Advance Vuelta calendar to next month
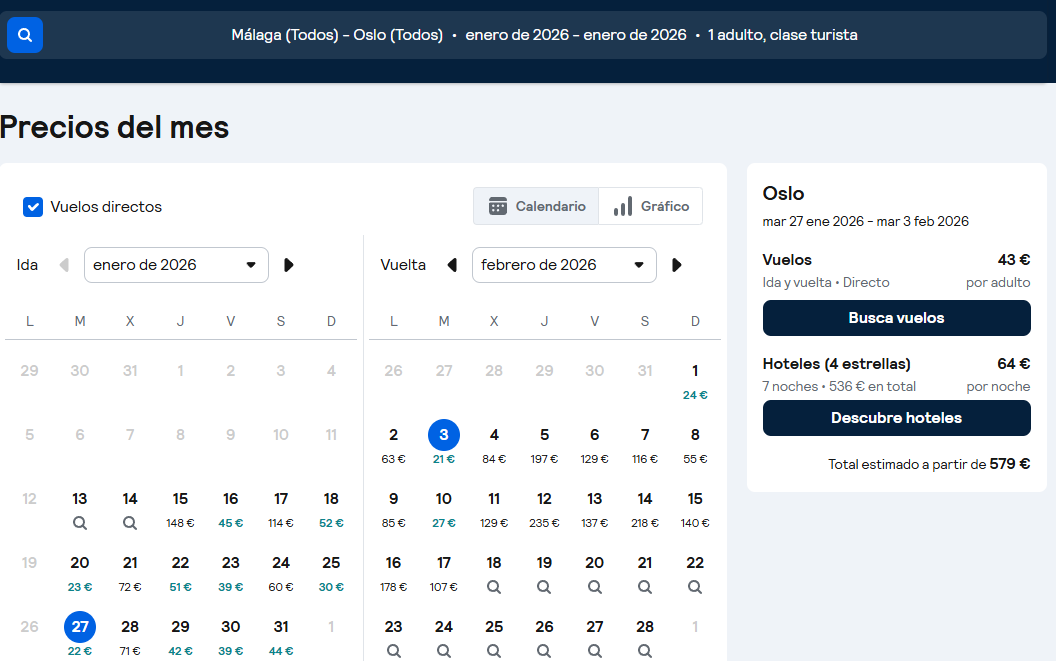Screen dimensions: 1056x661 pyautogui.click(x=677, y=265)
